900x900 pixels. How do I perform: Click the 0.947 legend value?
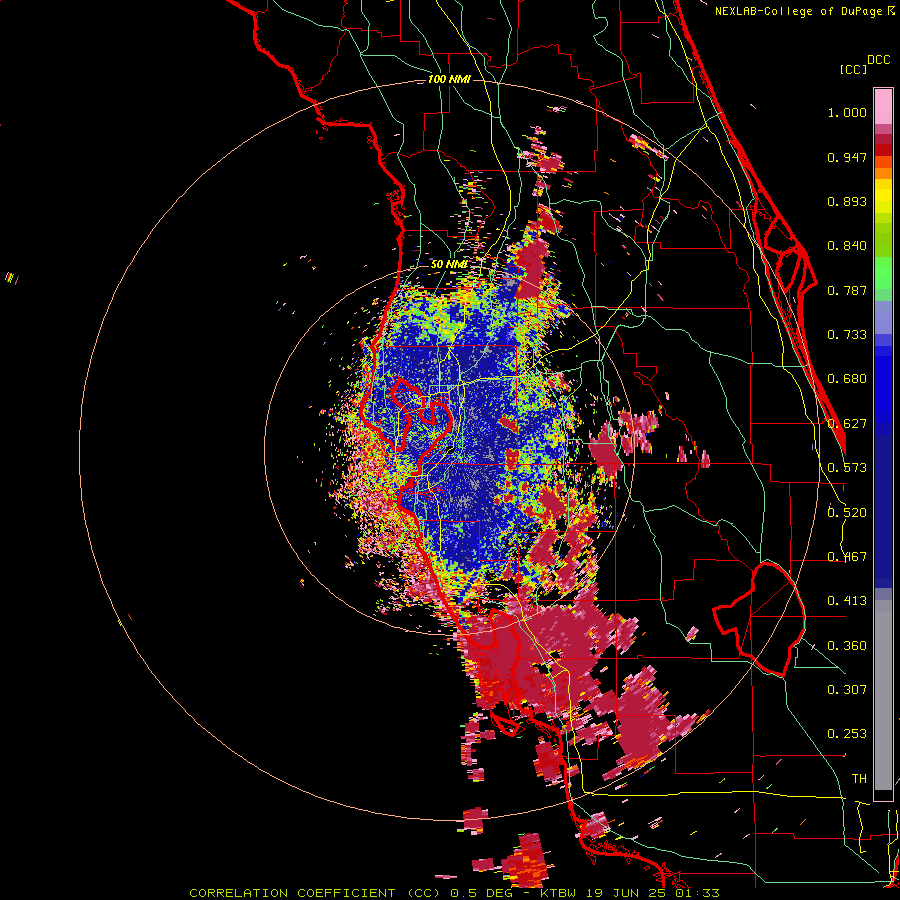847,157
